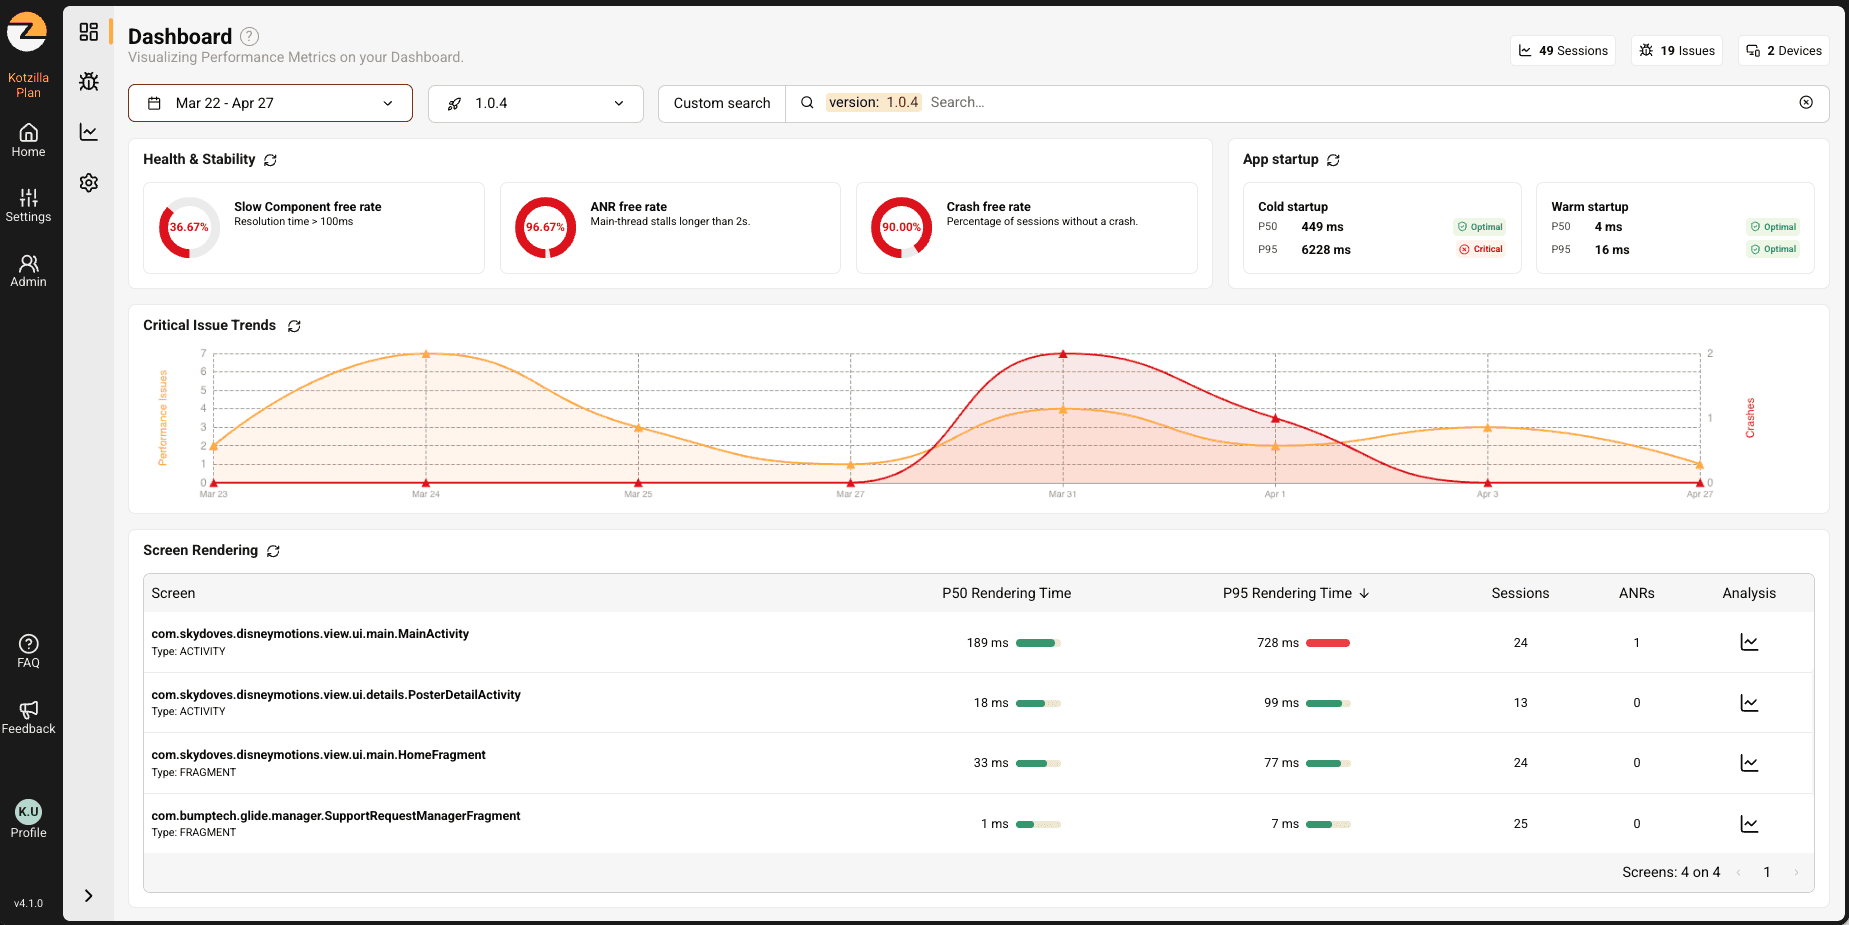The width and height of the screenshot is (1849, 925).
Task: Refresh the App startup section
Action: 1333,160
